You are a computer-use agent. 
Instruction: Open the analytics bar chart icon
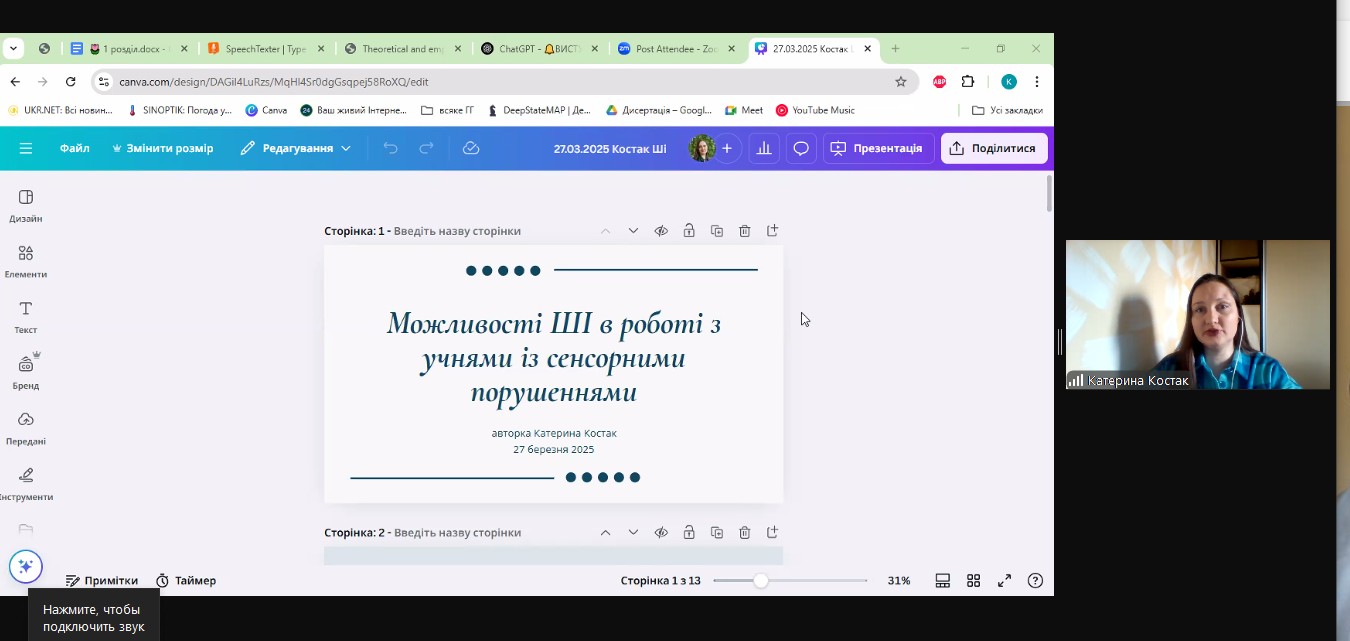coord(764,148)
